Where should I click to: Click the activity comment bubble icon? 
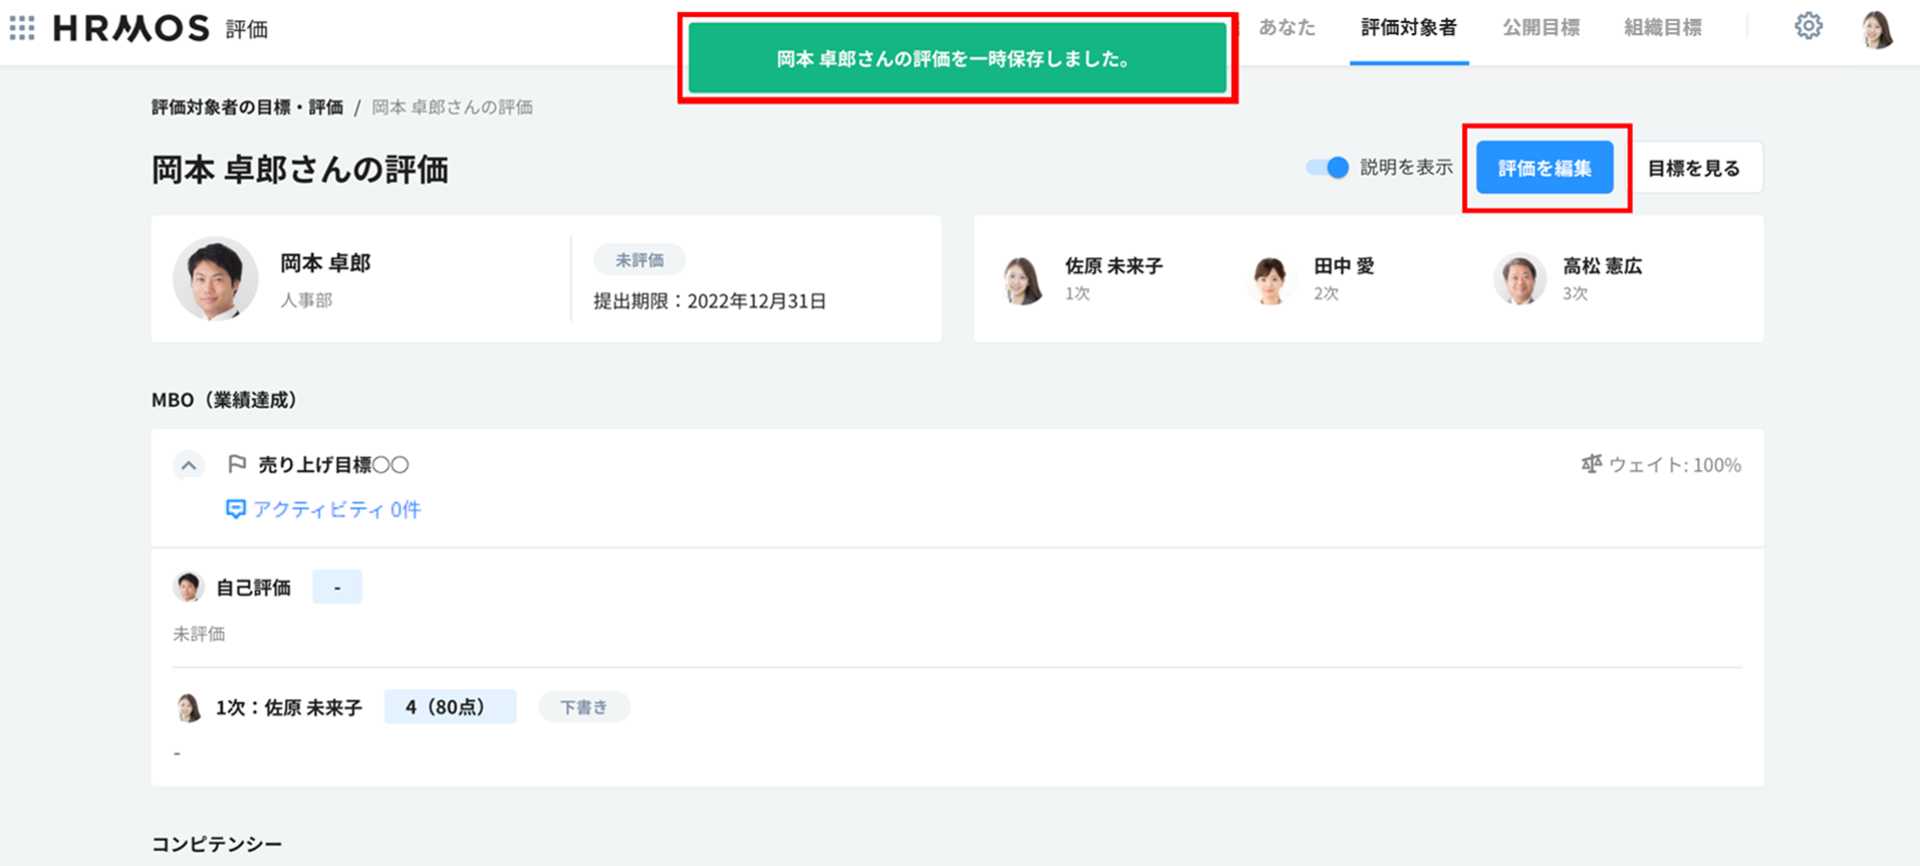pyautogui.click(x=235, y=509)
